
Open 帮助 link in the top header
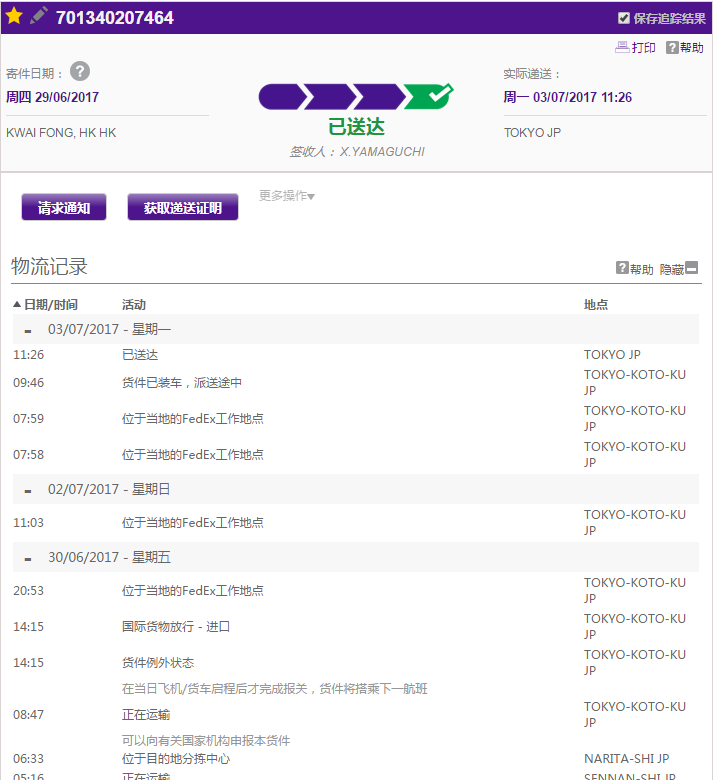(685, 48)
